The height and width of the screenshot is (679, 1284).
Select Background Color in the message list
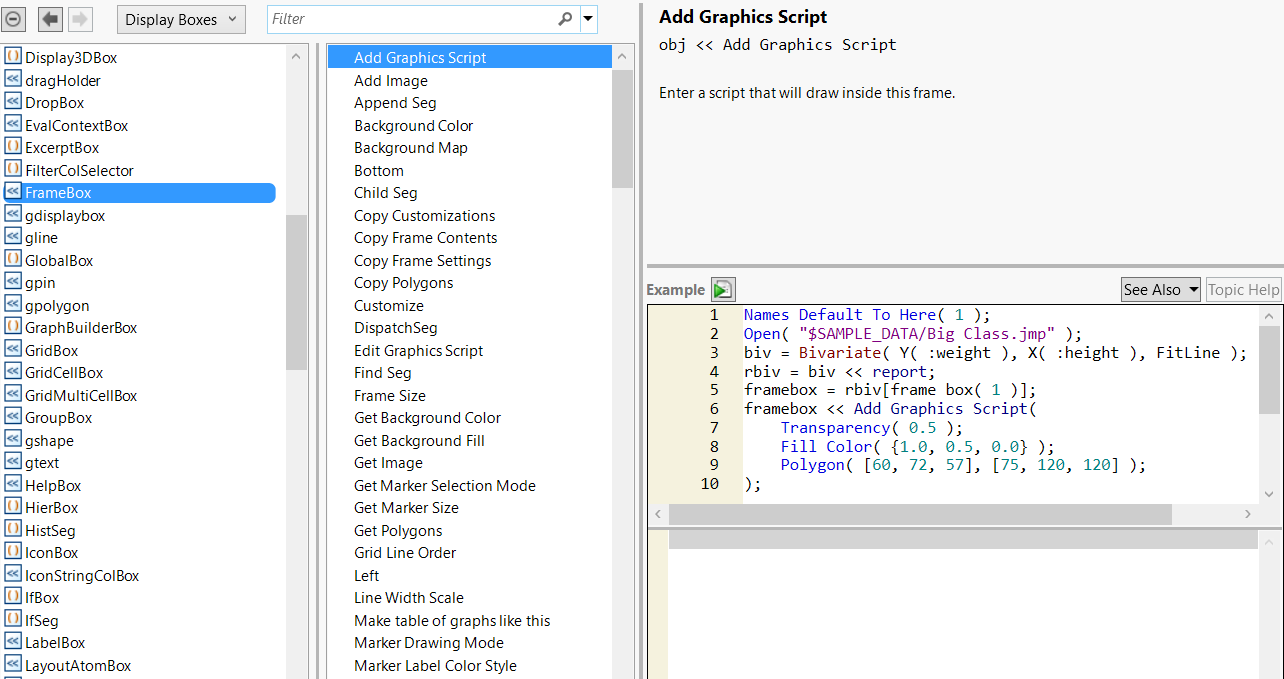coord(413,126)
